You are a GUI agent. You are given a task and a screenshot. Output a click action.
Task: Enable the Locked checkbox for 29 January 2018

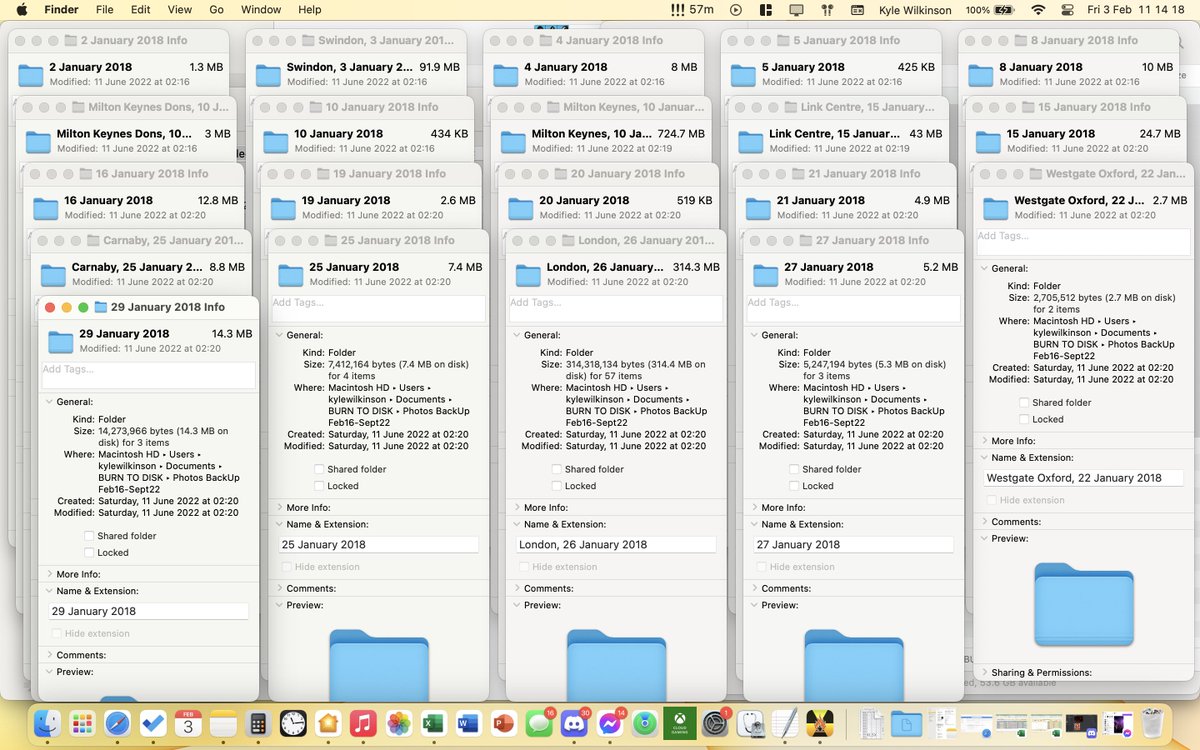click(x=88, y=551)
